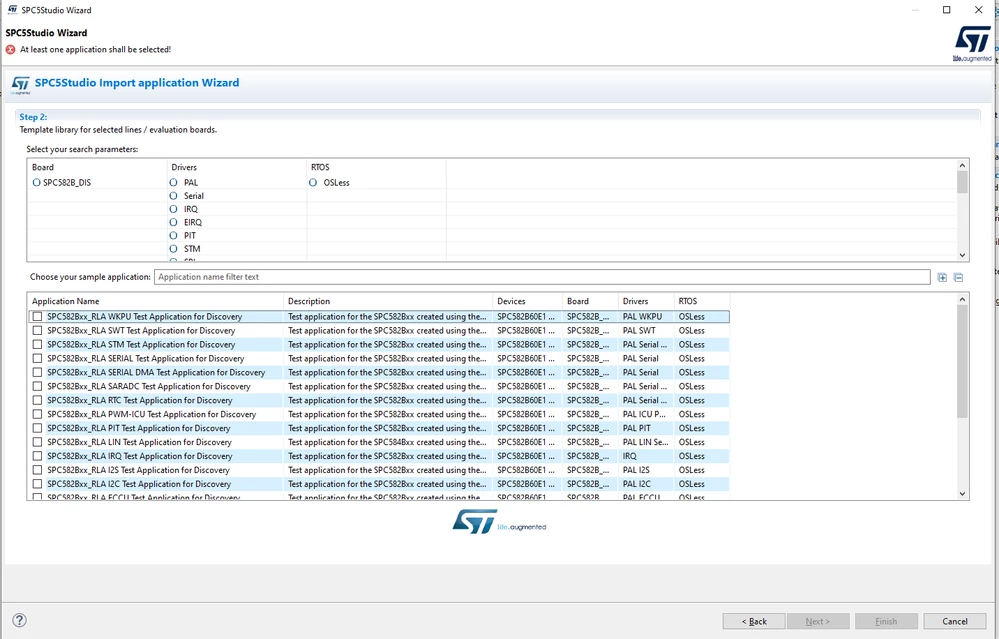Screen dimensions: 999x639
Task: Go back with the Back button
Action: 754,621
